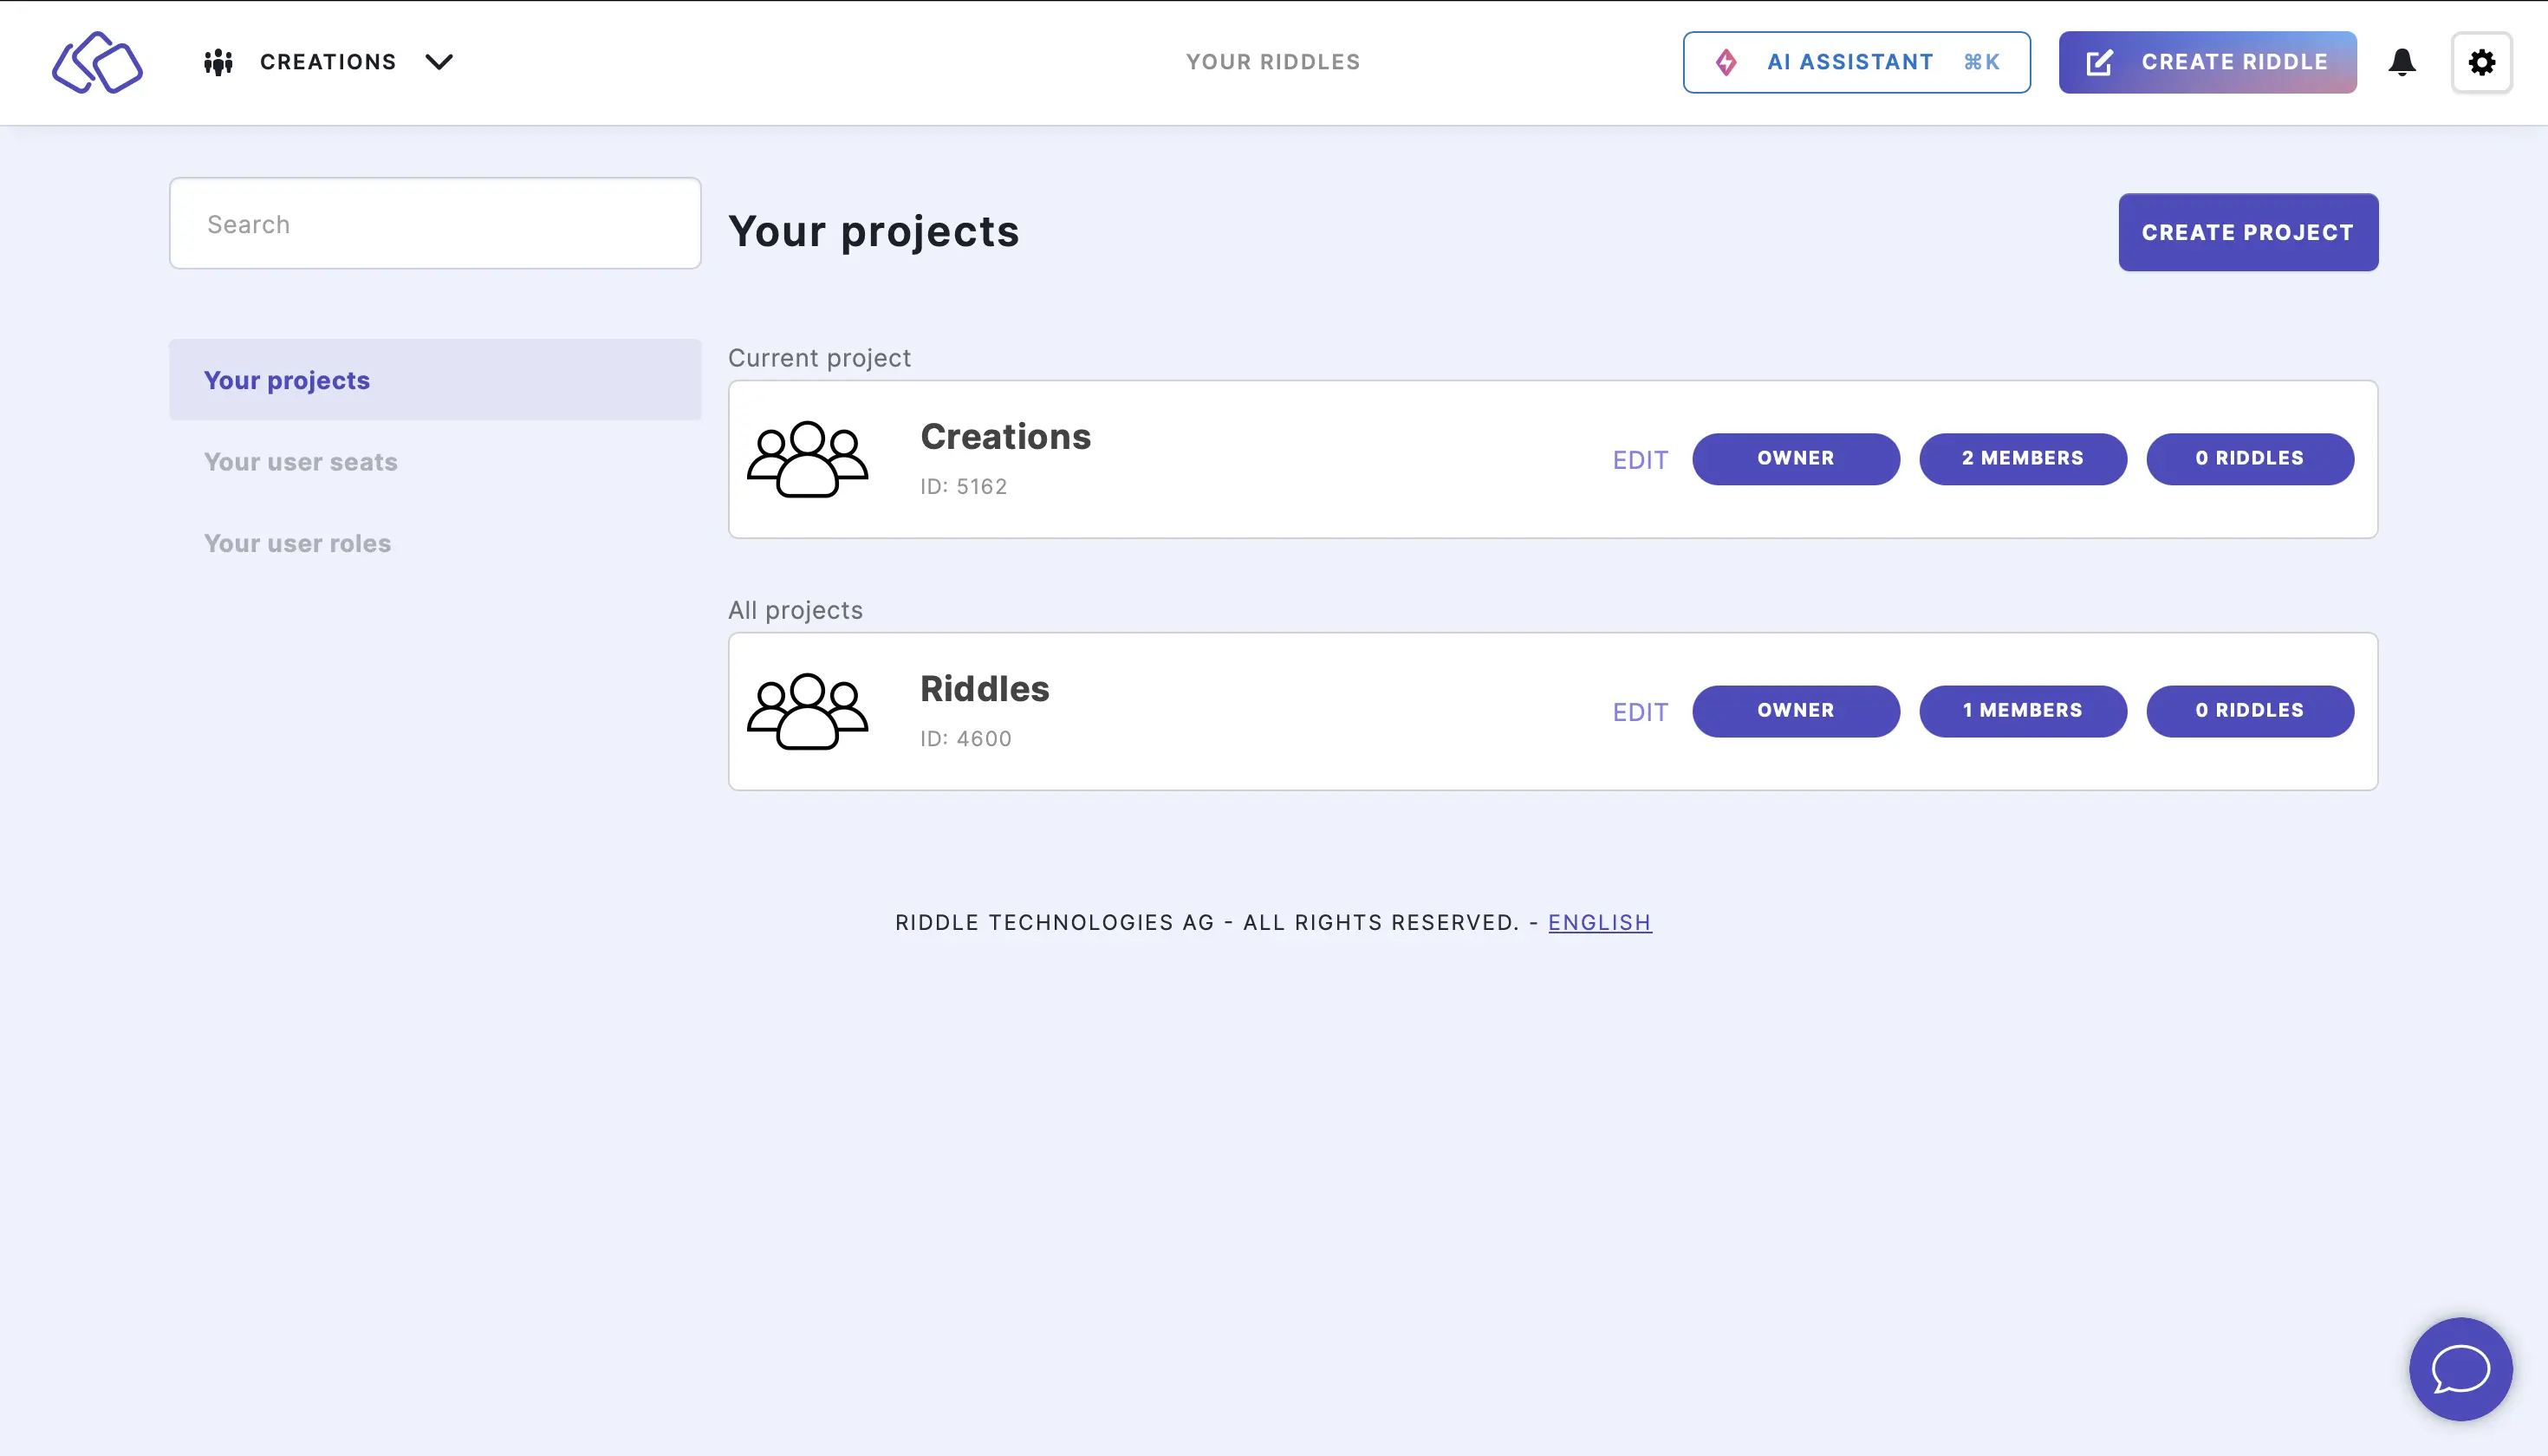Select Your user roles menu item
Screen dimensions: 2548x1456
(x=297, y=543)
